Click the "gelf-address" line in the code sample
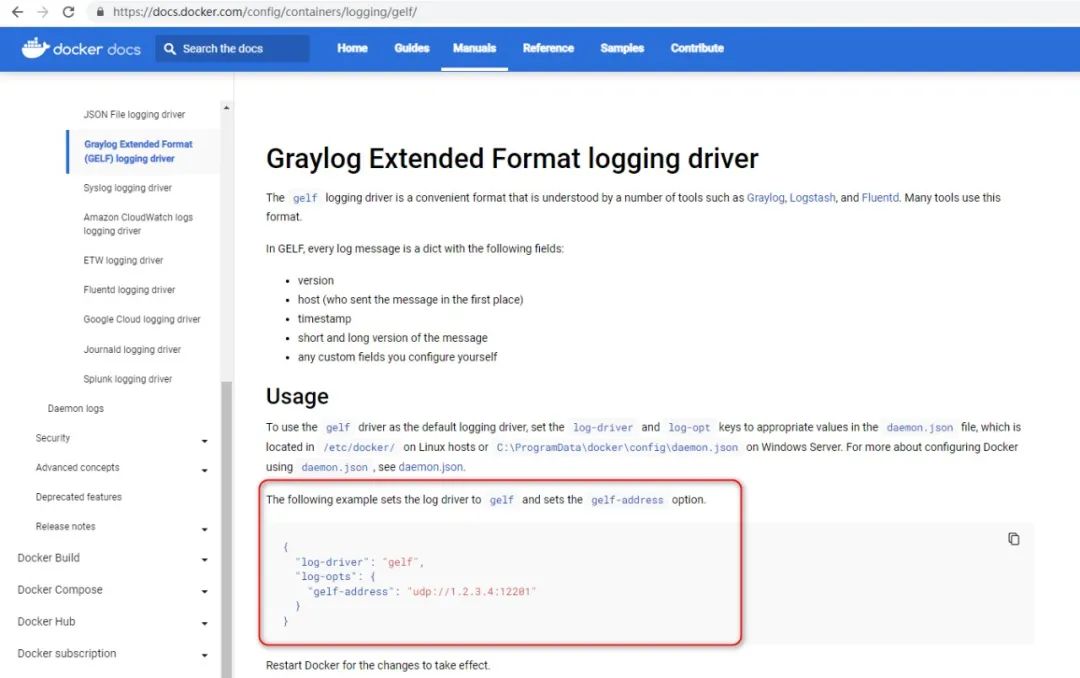The image size is (1080, 678). point(422,591)
